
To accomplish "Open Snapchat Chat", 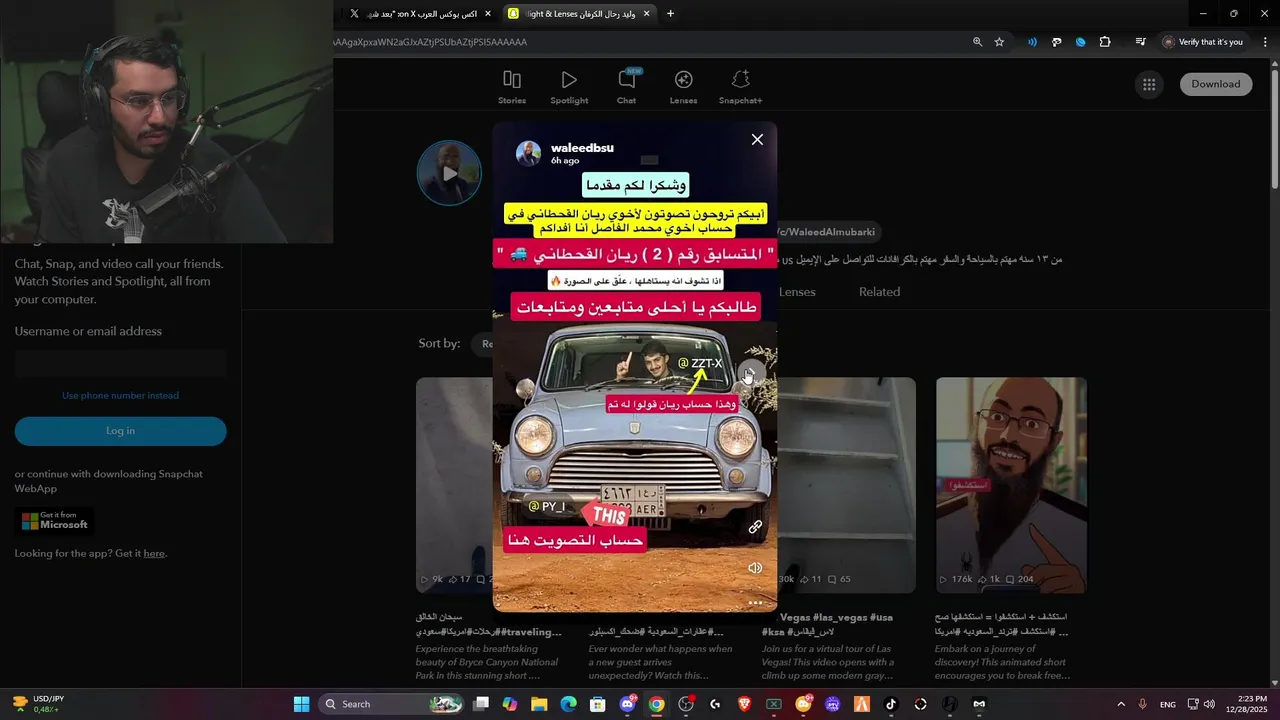I will coord(626,87).
